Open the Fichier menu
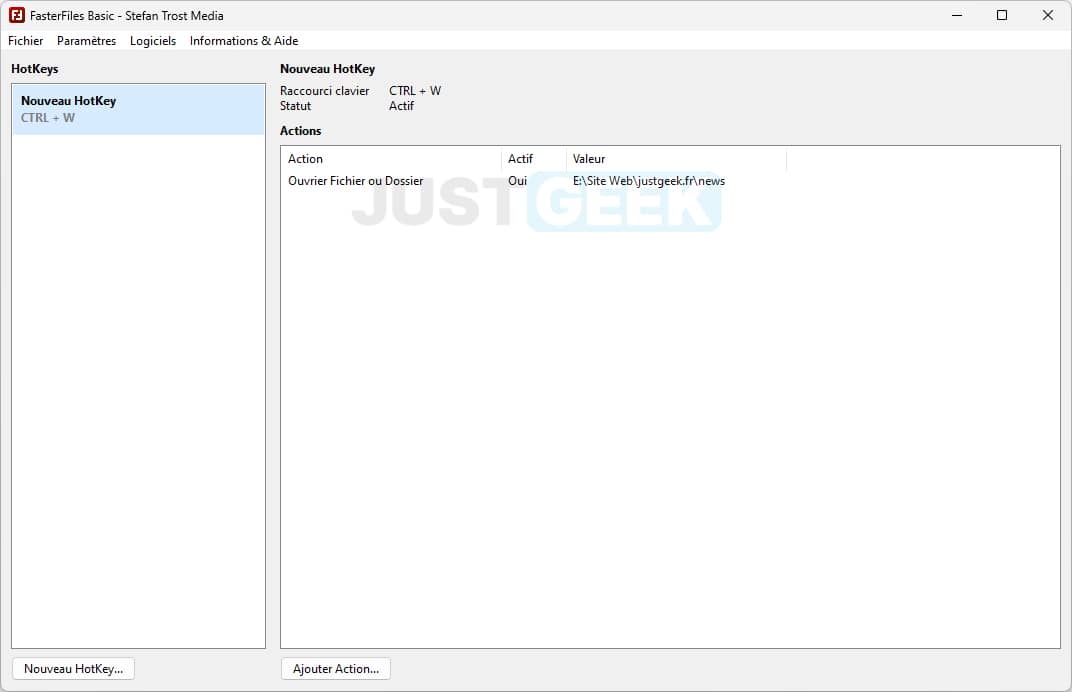The image size is (1072, 692). tap(25, 41)
